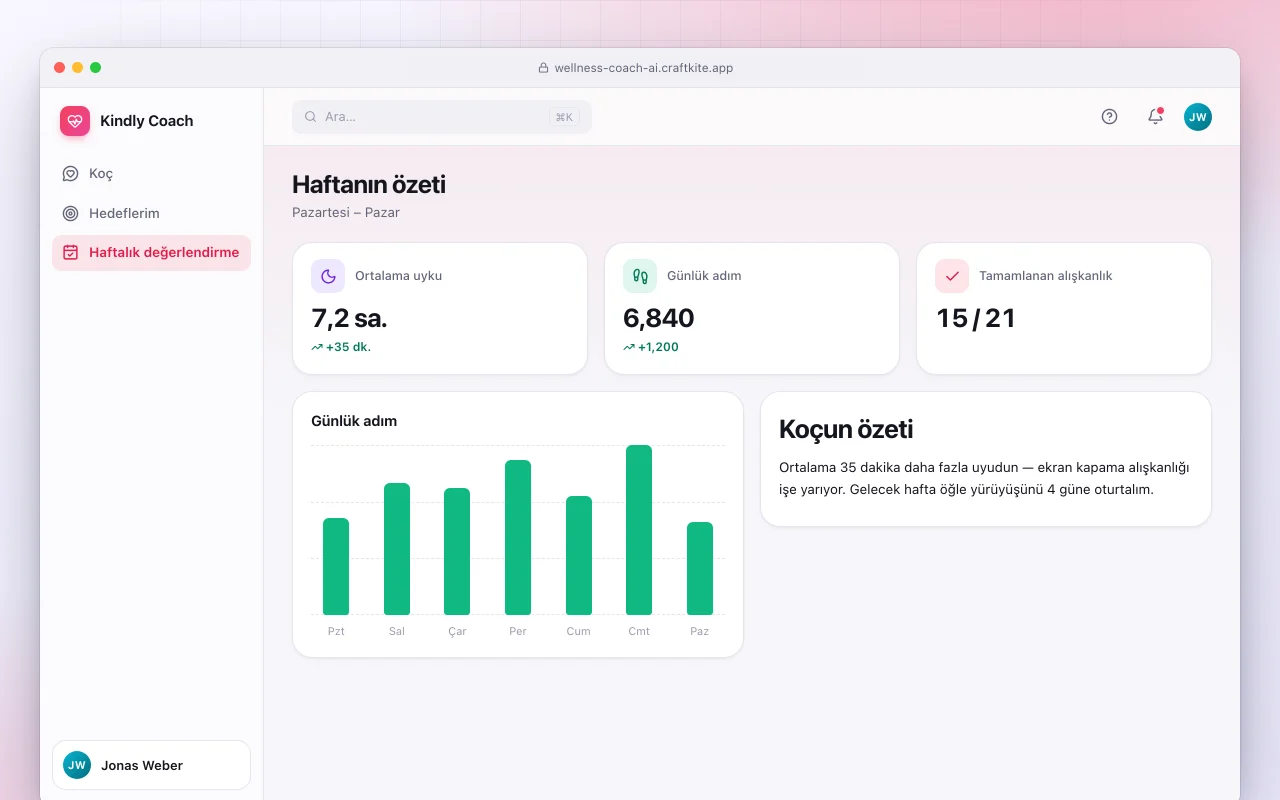Screen dimensions: 1280x800
Task: Click the Koç chat-heart icon in sidebar
Action: 70,174
